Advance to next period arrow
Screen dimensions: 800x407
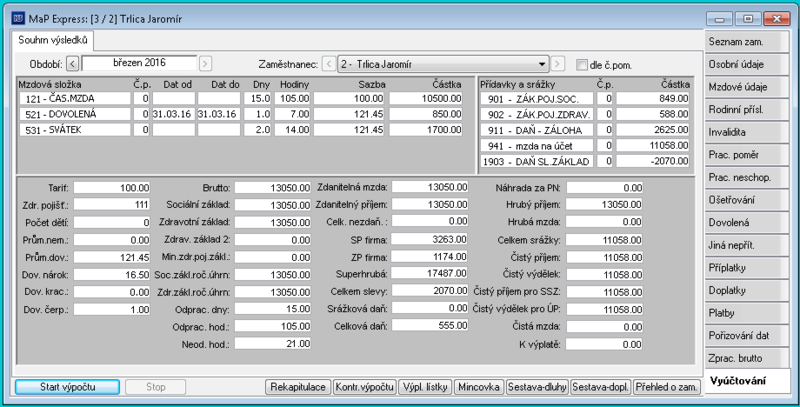[205, 64]
